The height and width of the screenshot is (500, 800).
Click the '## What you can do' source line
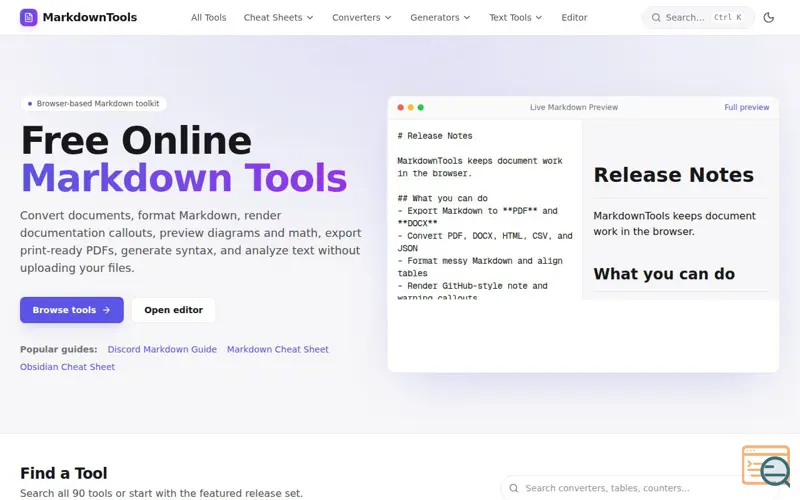[442, 198]
